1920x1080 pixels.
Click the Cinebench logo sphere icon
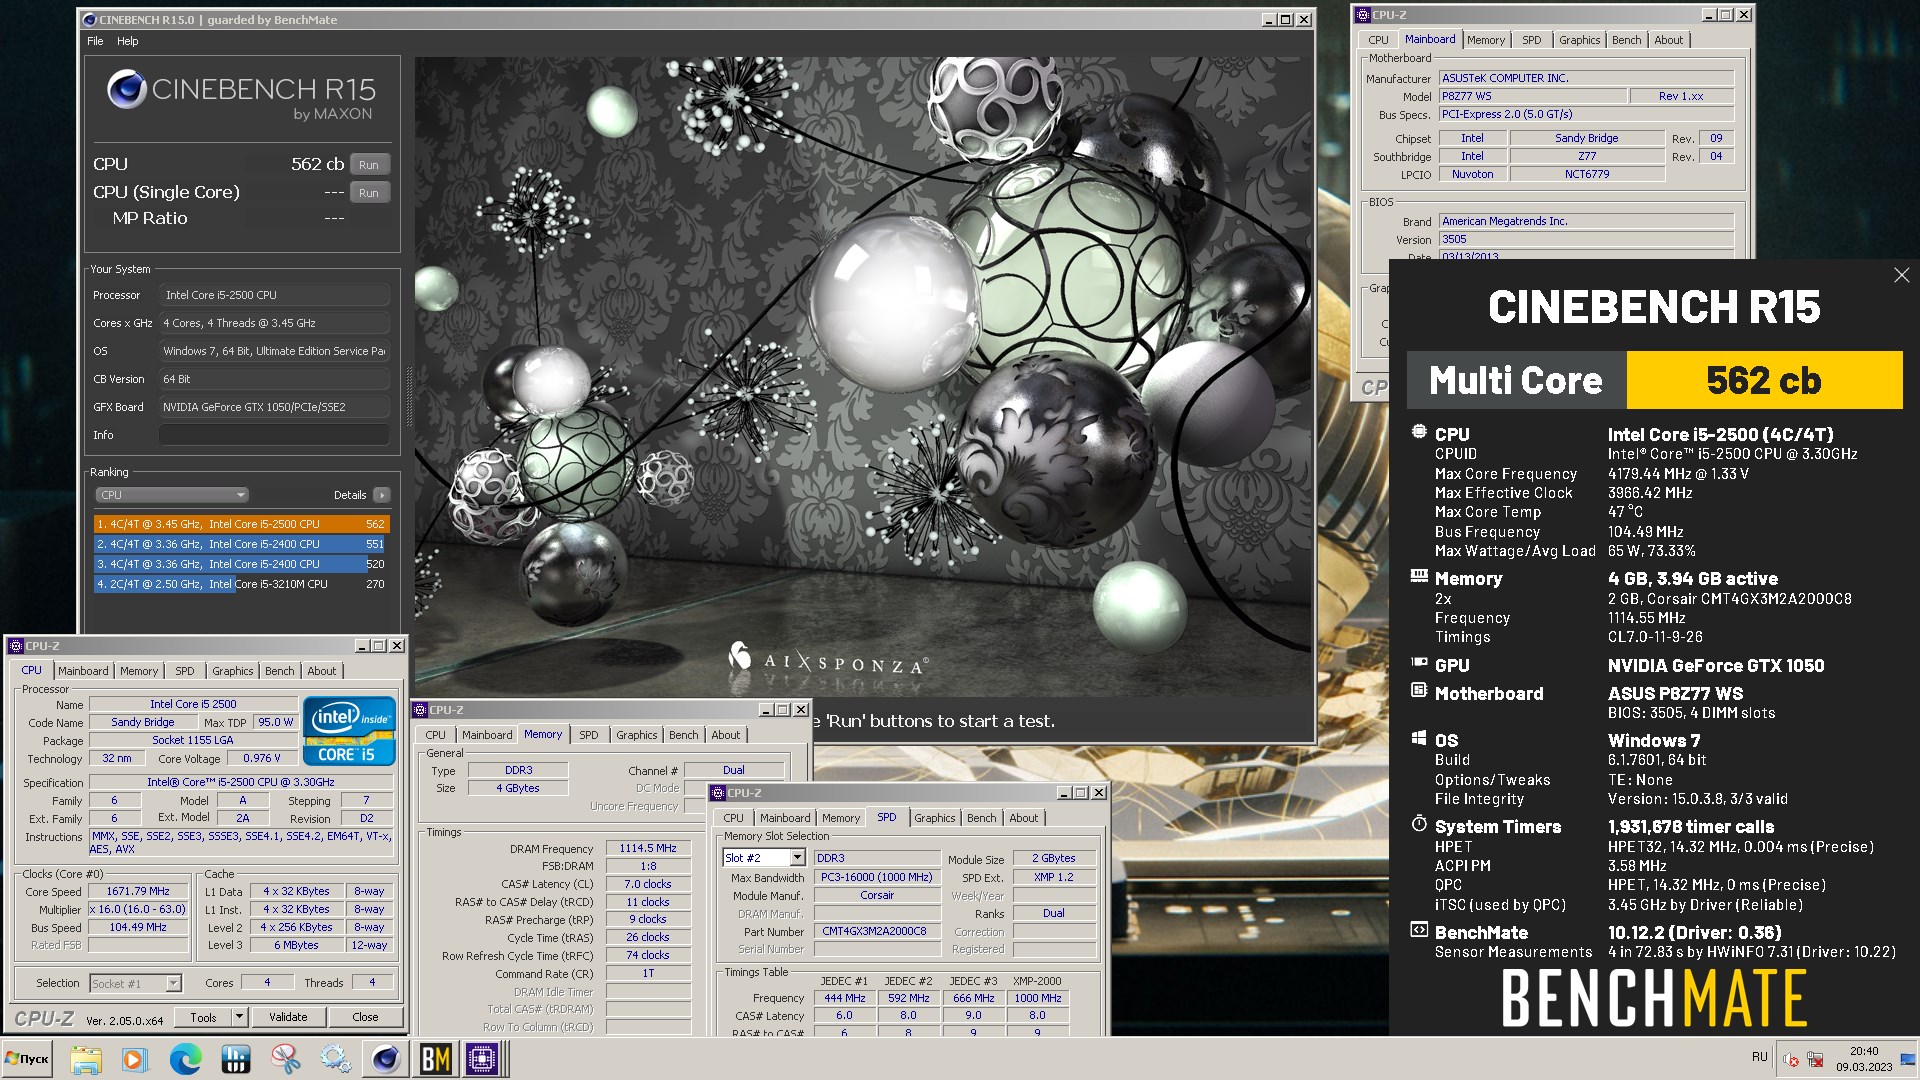tap(127, 89)
